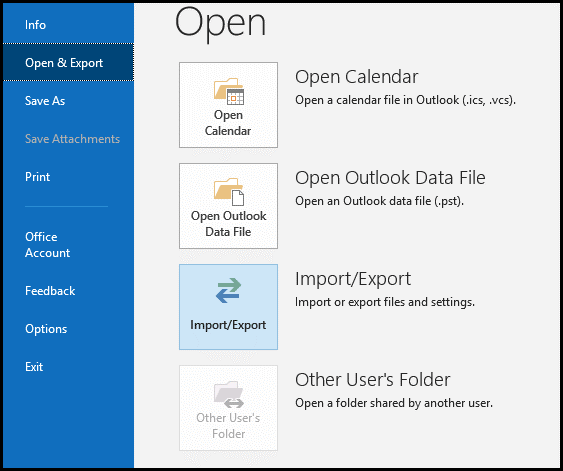Click Exit to close Outlook

(x=34, y=367)
